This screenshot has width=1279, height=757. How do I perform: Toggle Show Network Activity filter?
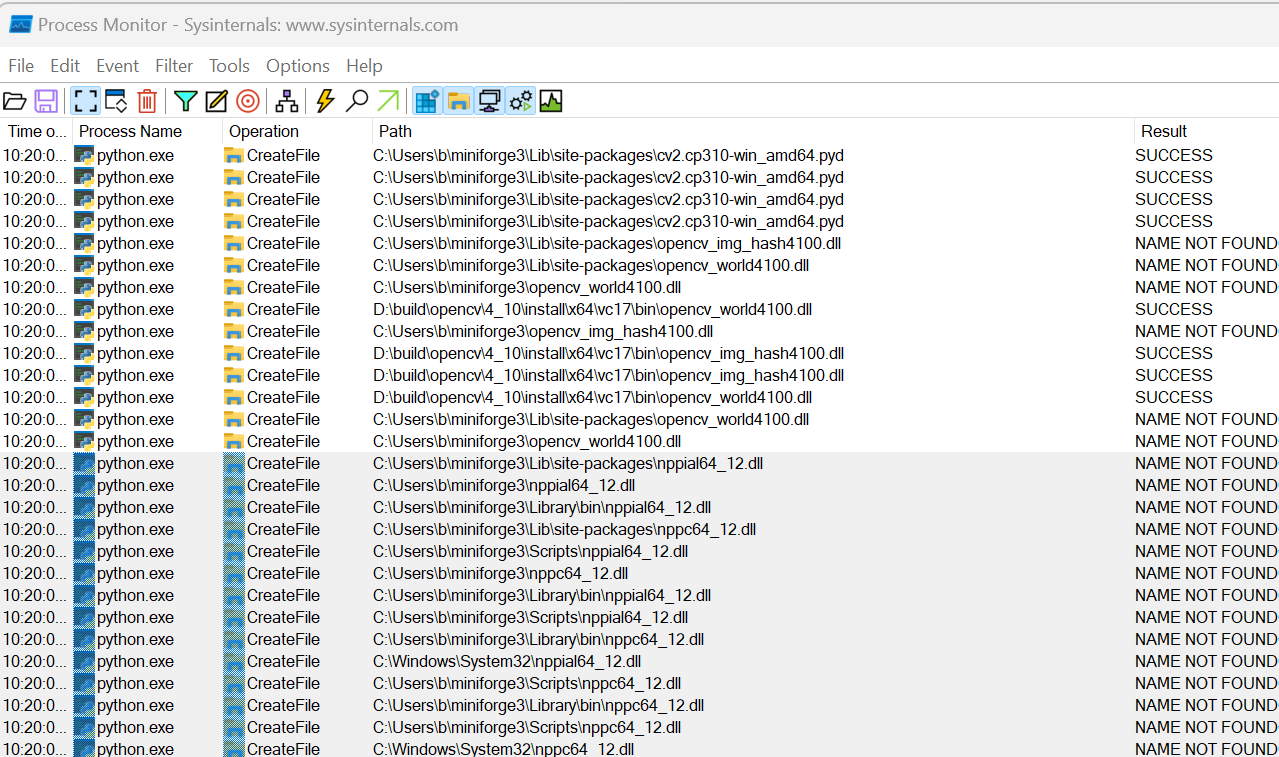tap(489, 101)
